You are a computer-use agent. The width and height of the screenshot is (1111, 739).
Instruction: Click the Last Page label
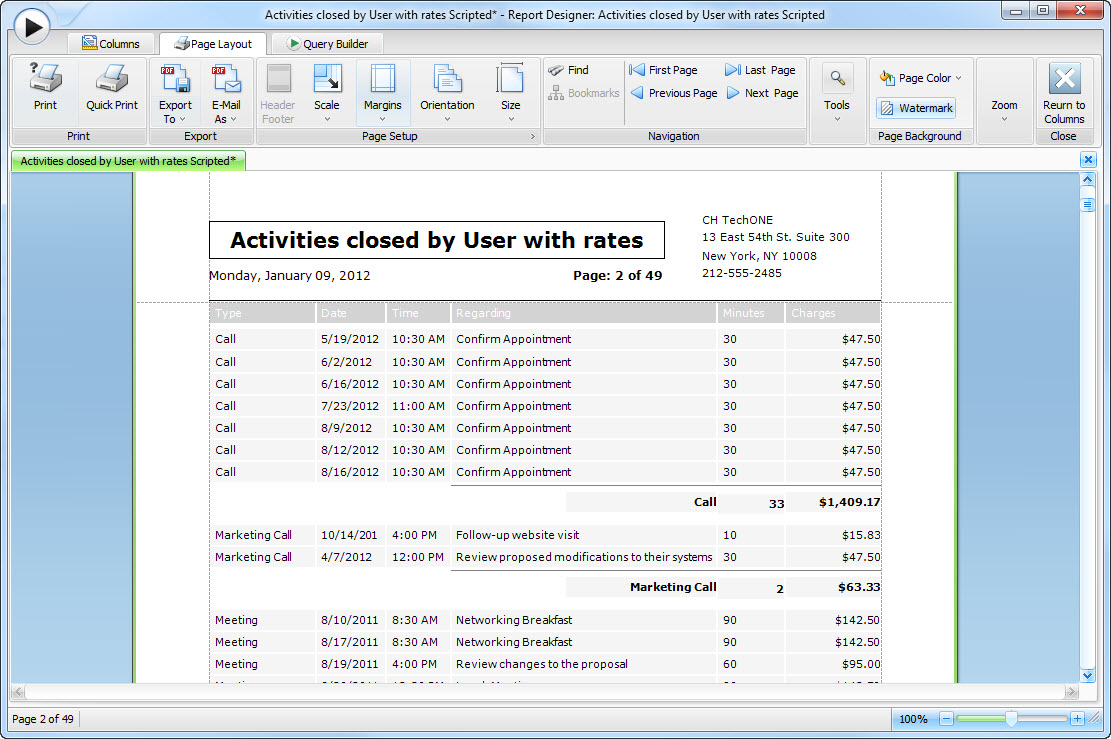pyautogui.click(x=770, y=70)
